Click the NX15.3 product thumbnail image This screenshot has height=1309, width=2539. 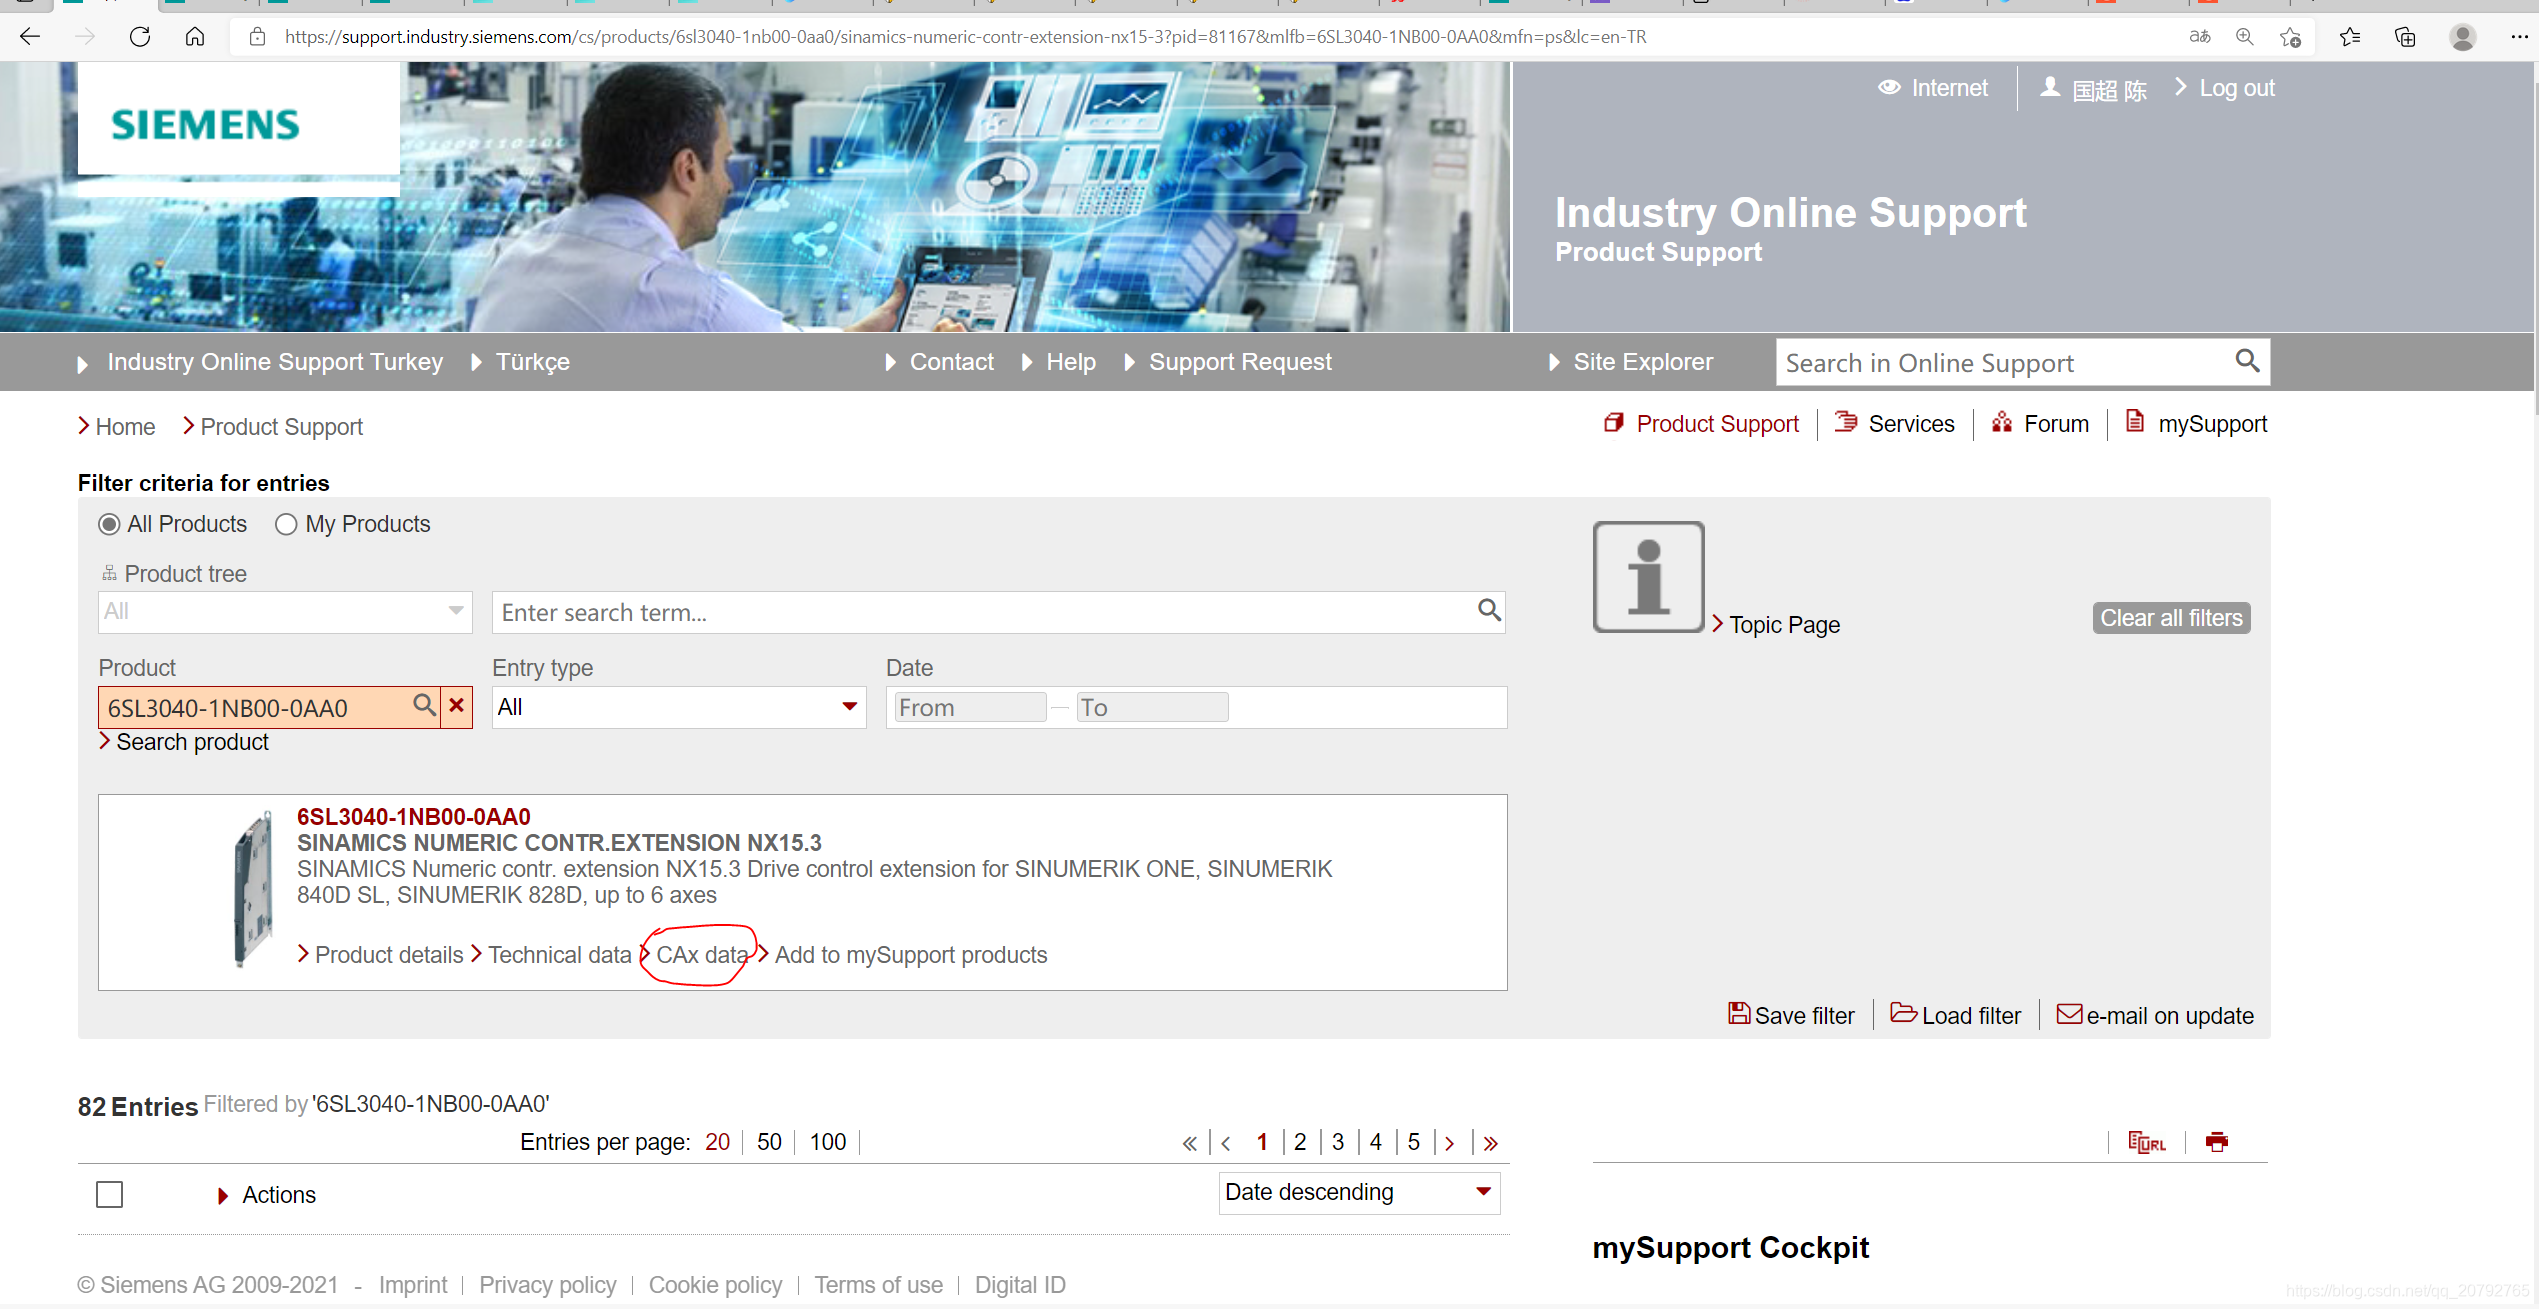253,889
